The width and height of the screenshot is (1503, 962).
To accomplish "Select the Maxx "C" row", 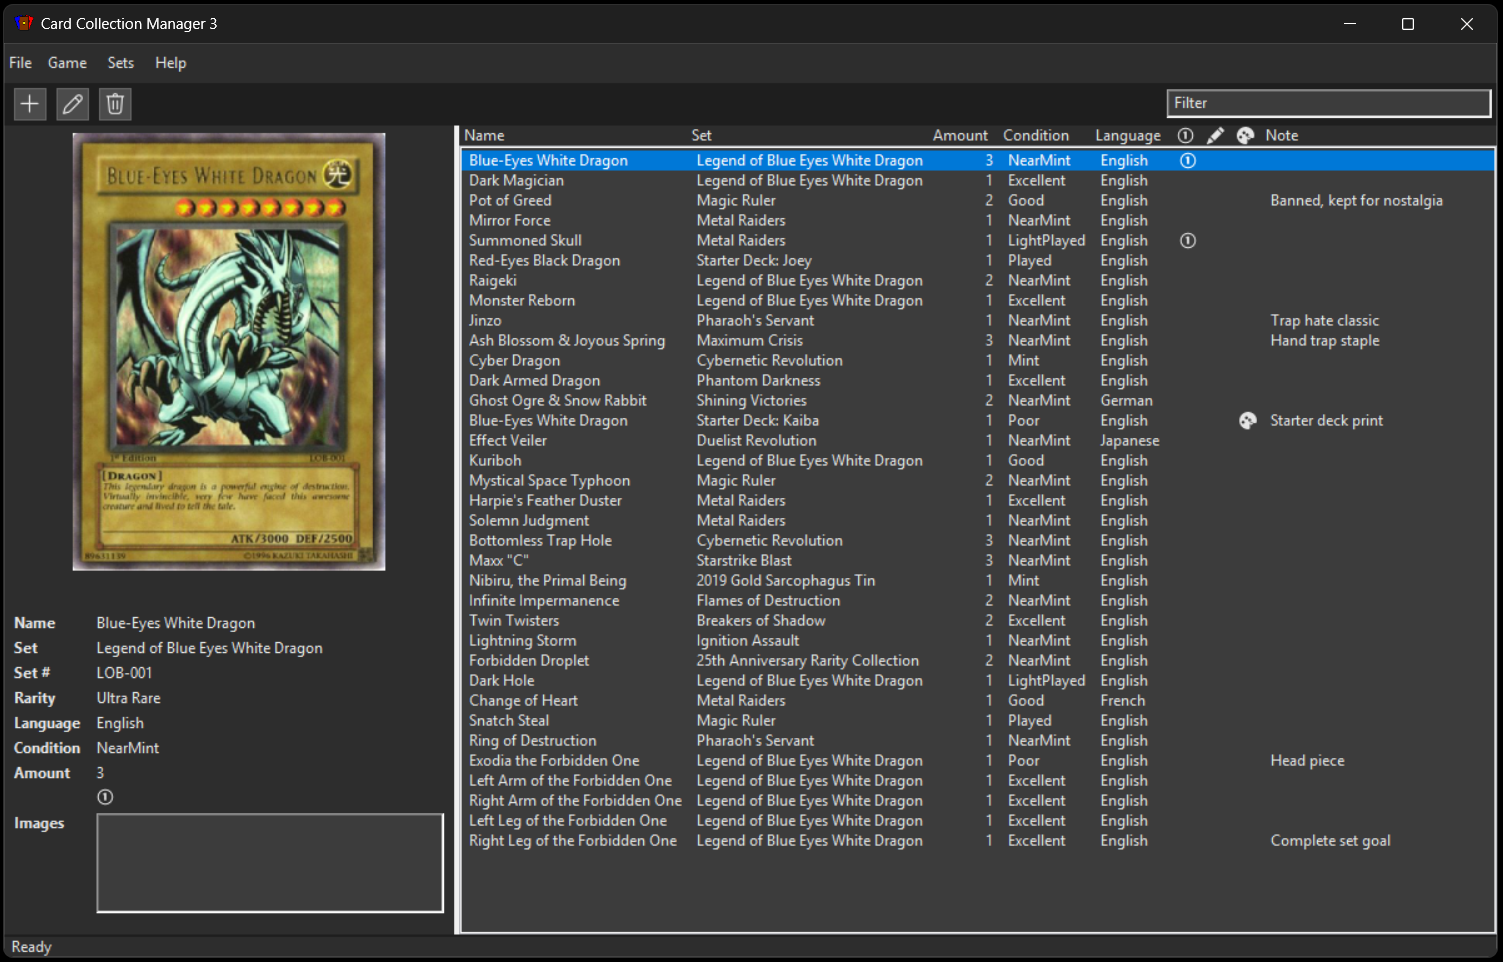I will (978, 560).
